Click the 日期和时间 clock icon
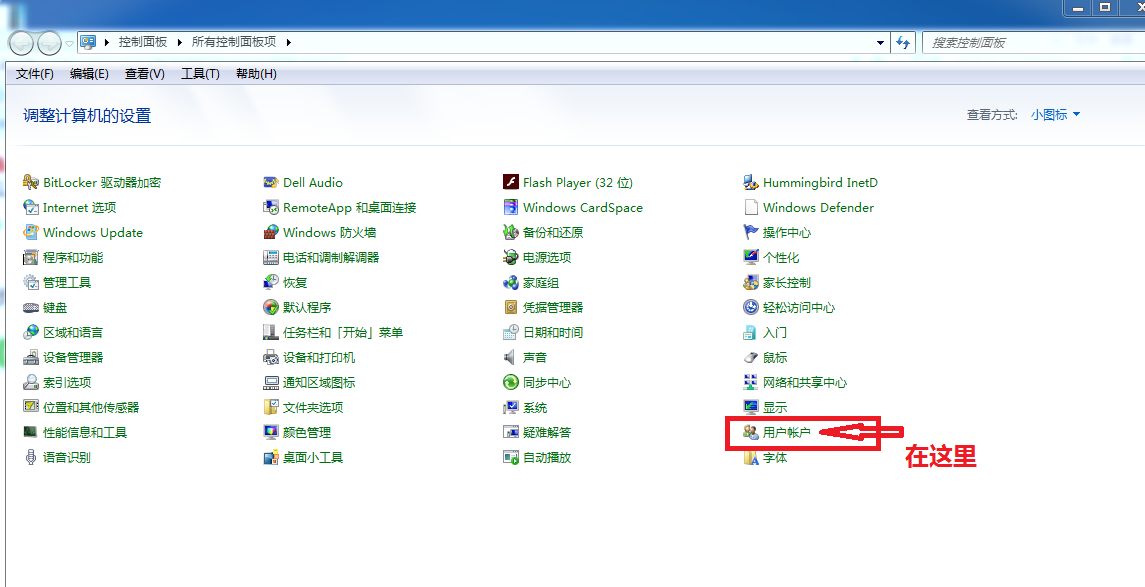The image size is (1145, 587). tap(511, 332)
